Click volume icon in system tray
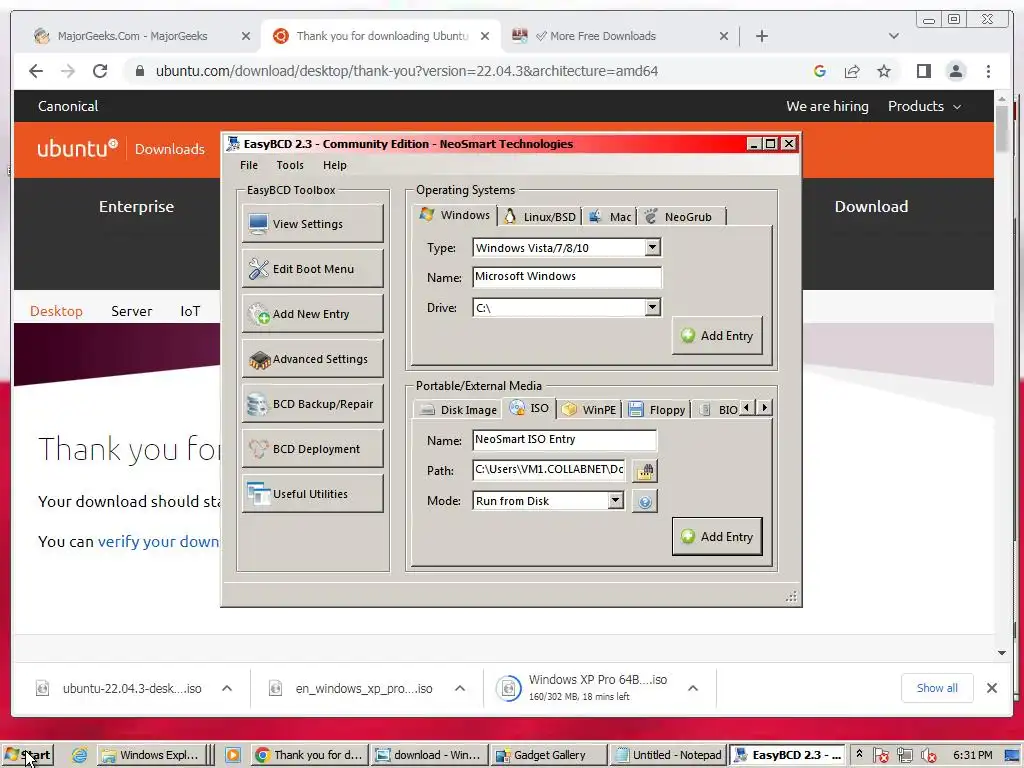1024x768 pixels. click(929, 756)
